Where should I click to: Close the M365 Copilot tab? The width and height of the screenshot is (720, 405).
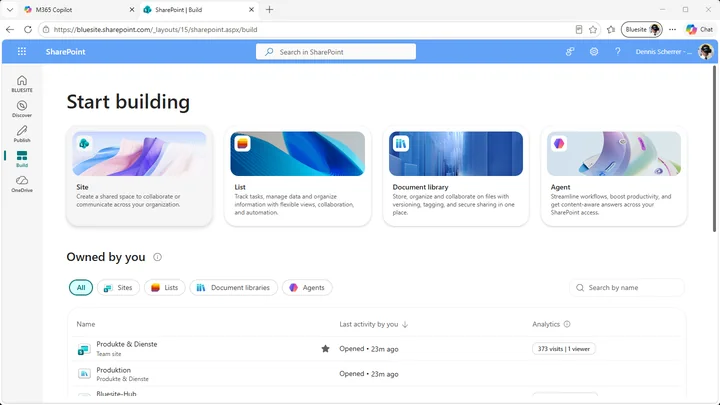(x=132, y=10)
